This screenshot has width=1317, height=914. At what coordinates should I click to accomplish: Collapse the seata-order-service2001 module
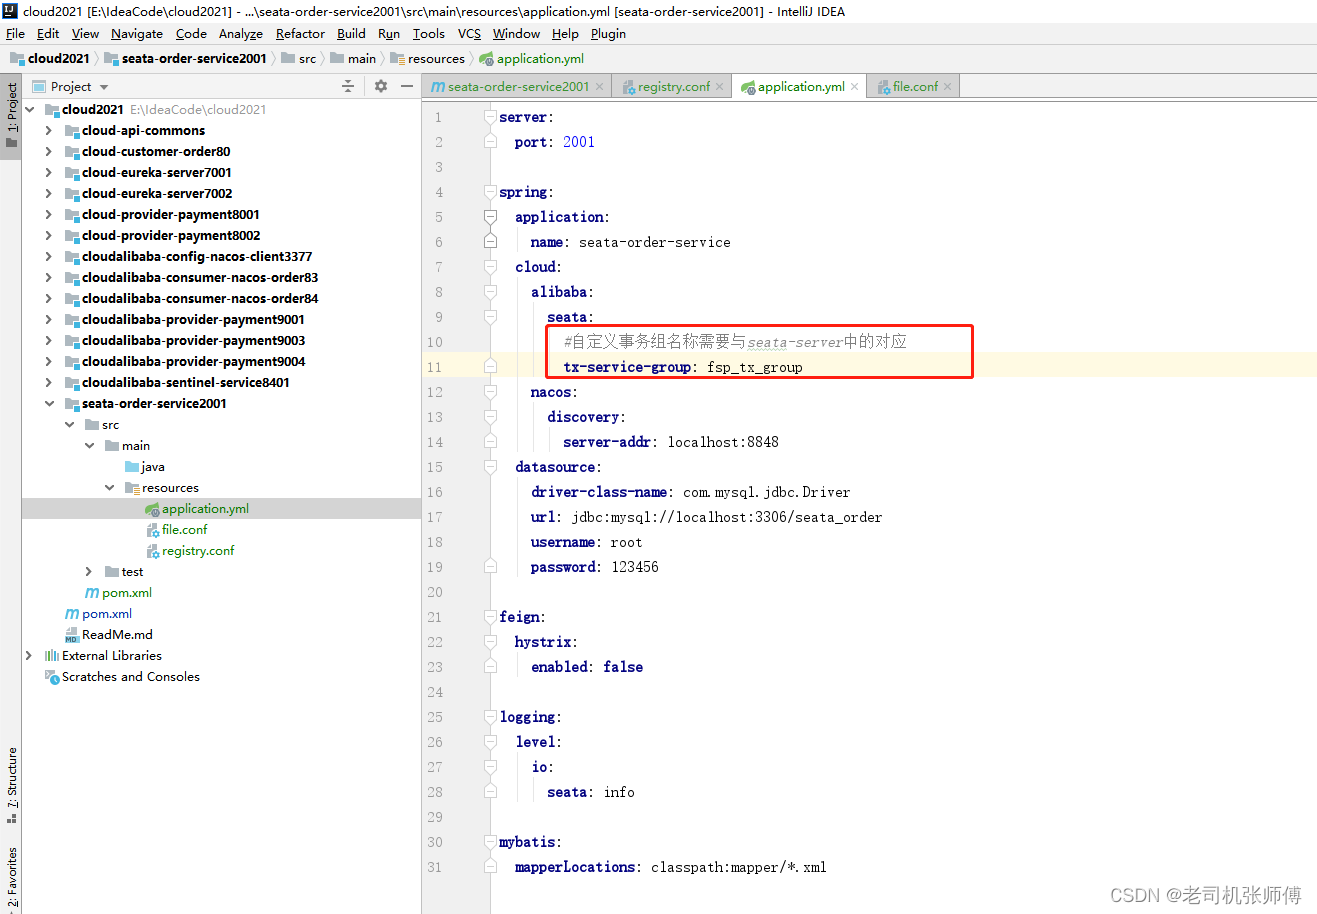pyautogui.click(x=49, y=403)
